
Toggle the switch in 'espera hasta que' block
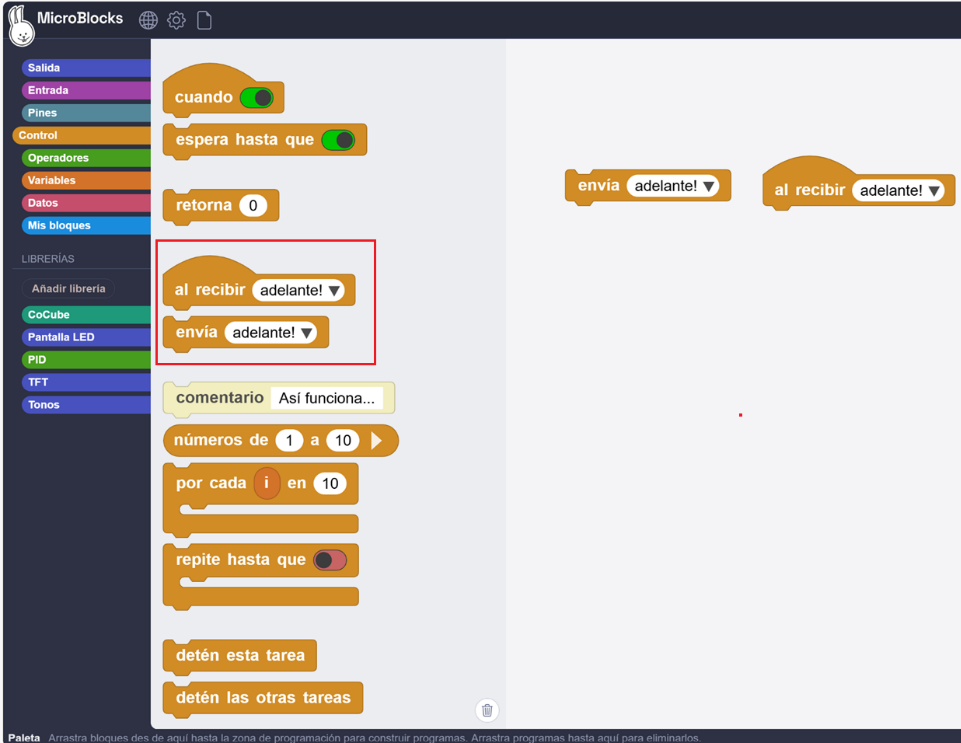338,140
